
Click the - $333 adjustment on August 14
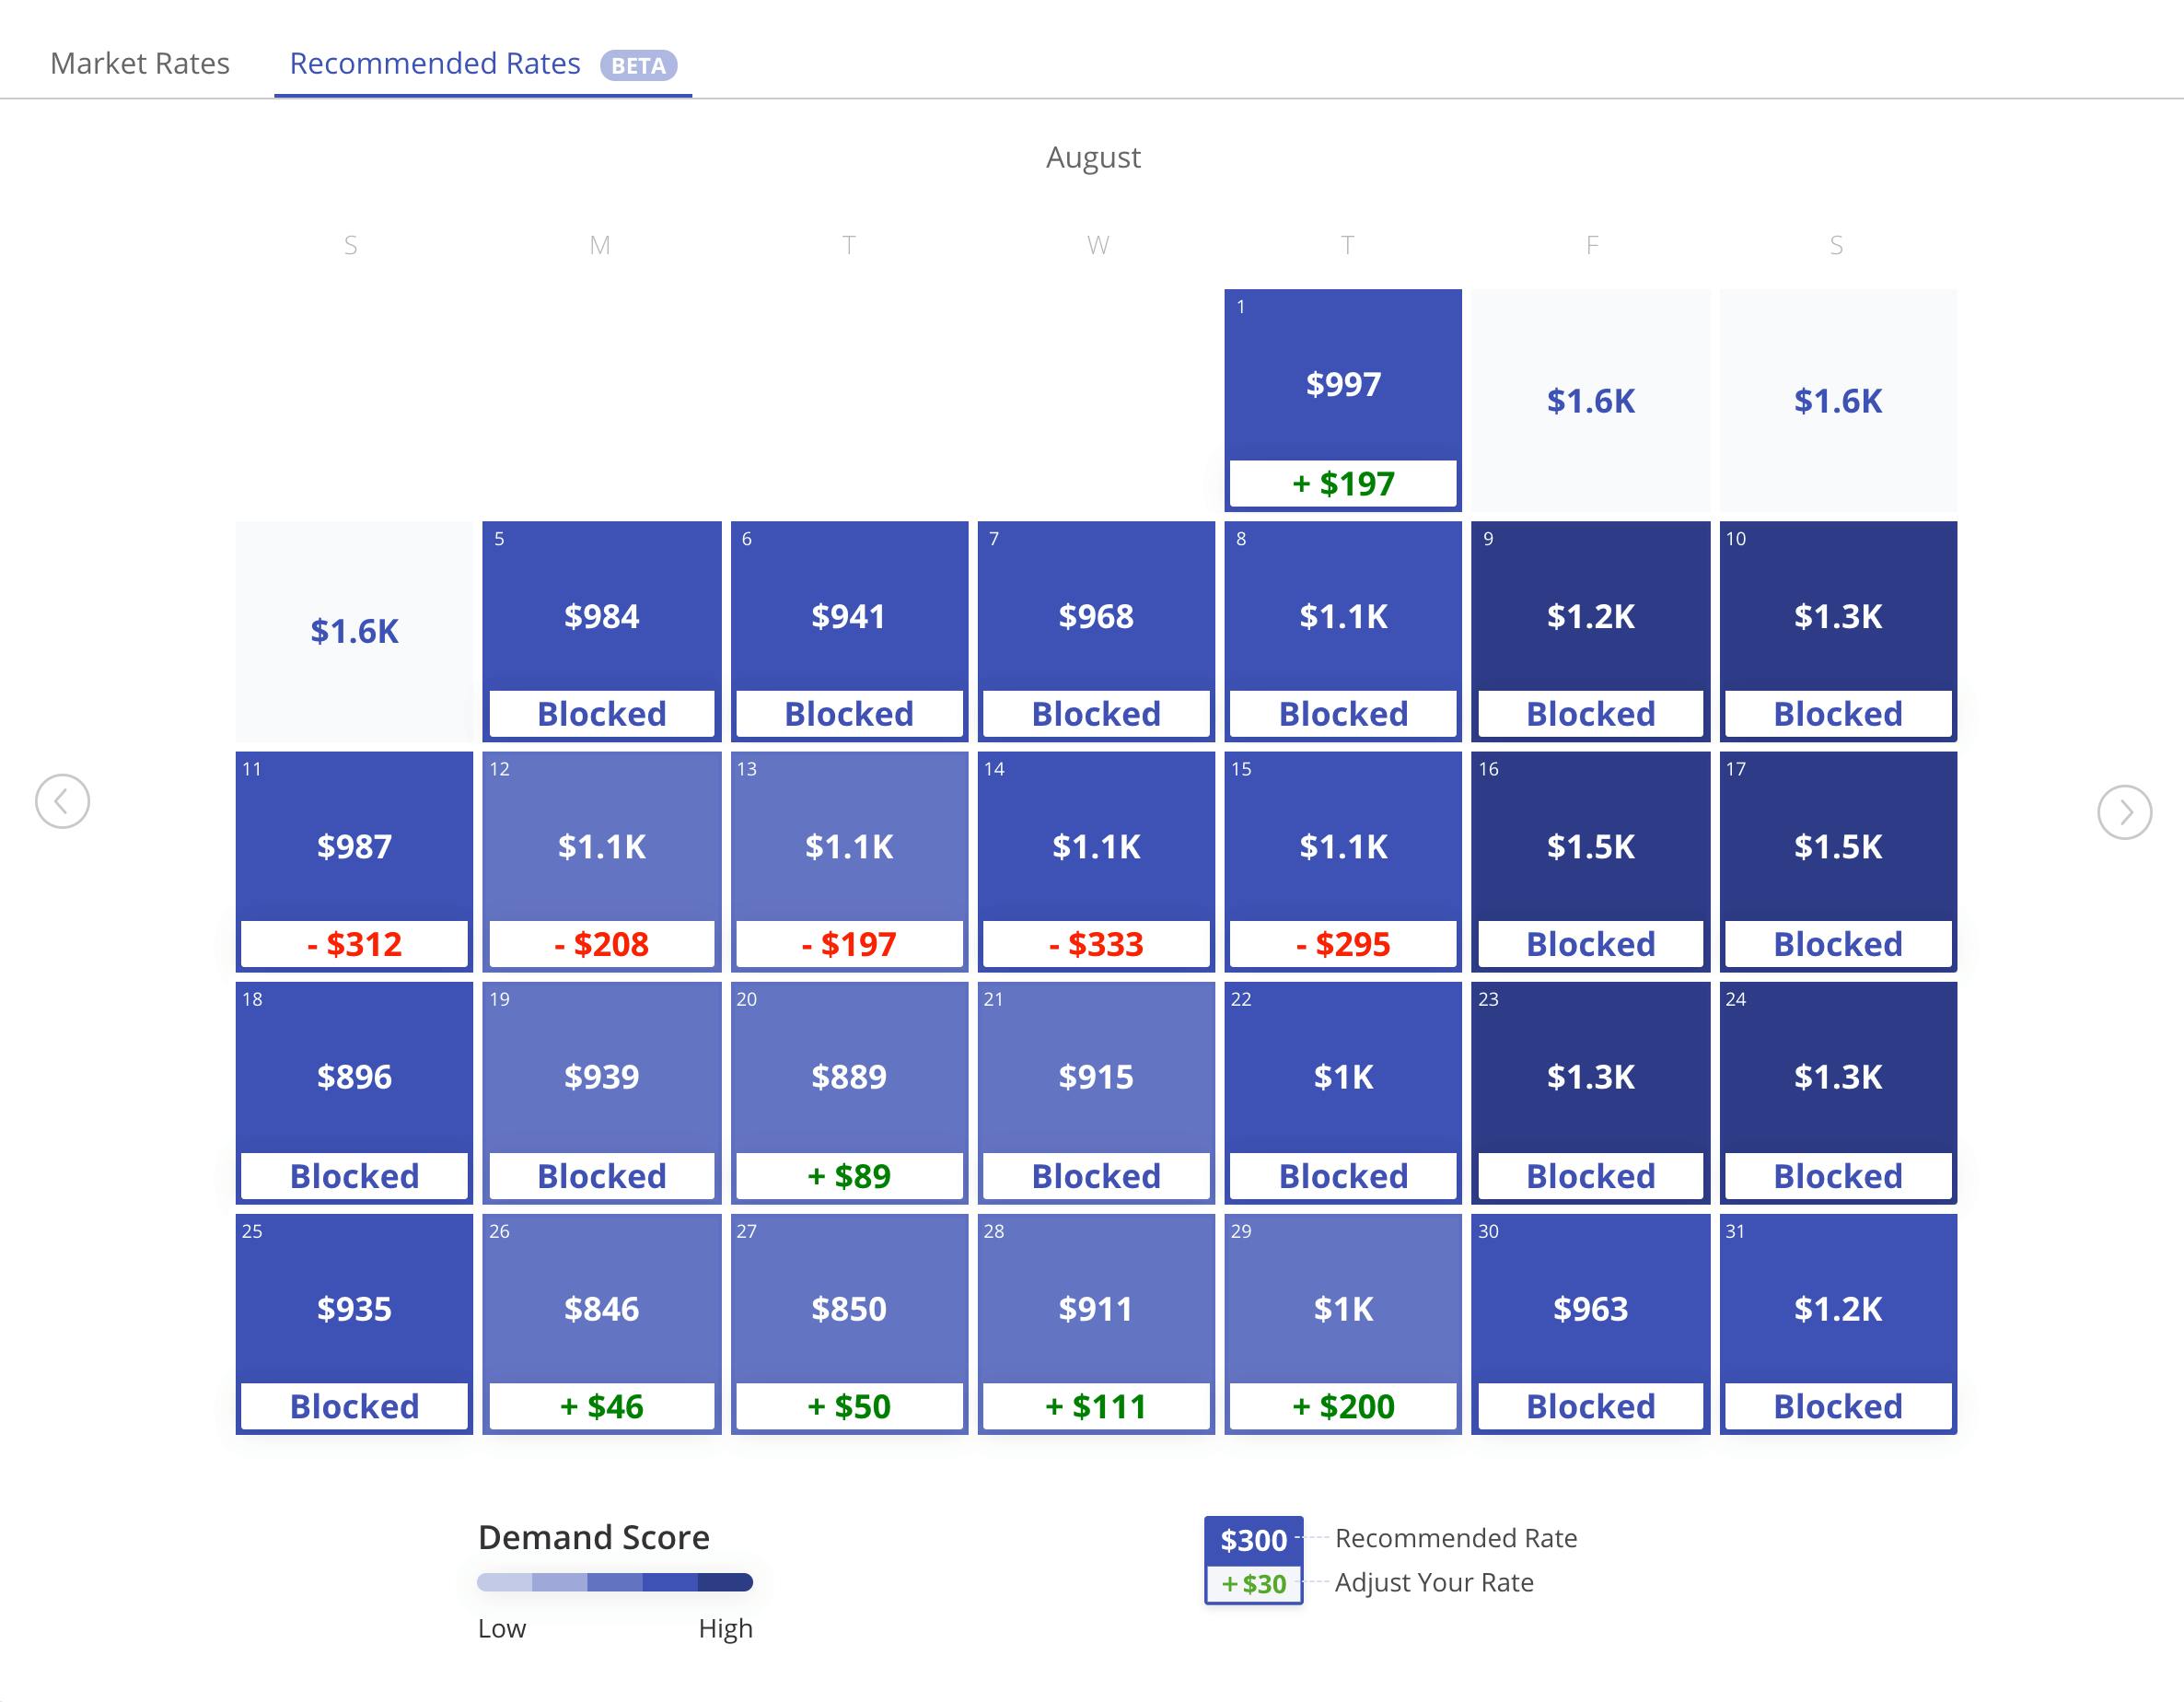click(1095, 945)
